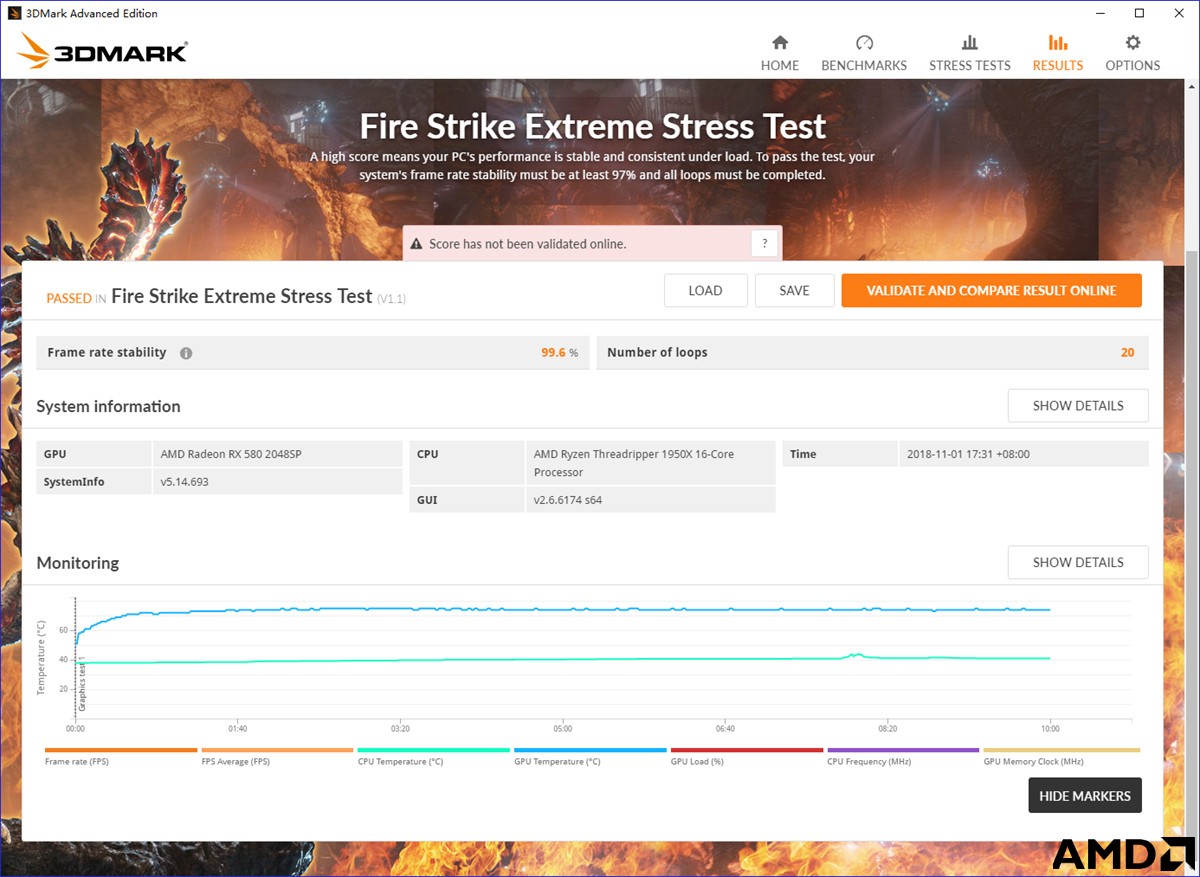Go to HOME tab label
Viewport: 1200px width, 877px height.
(x=780, y=65)
